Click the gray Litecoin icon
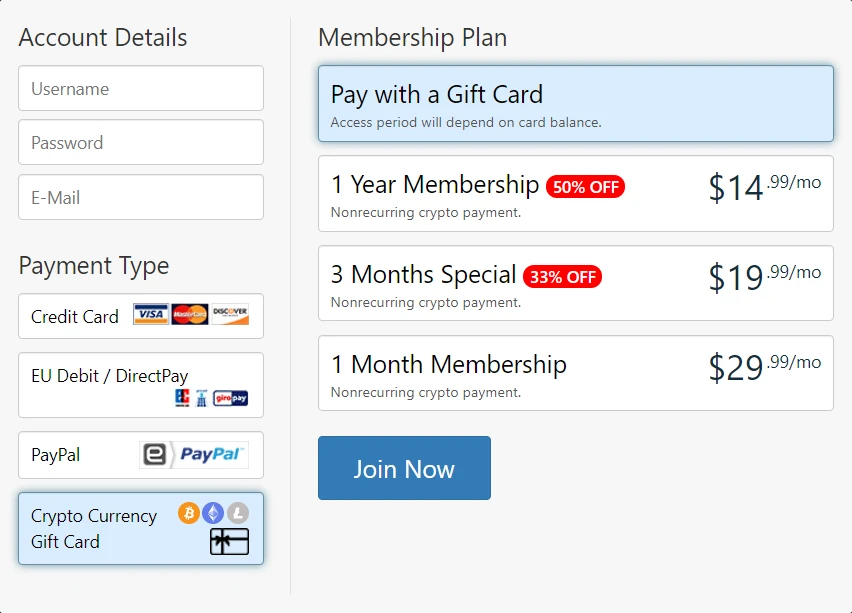This screenshot has width=852, height=613. point(237,513)
